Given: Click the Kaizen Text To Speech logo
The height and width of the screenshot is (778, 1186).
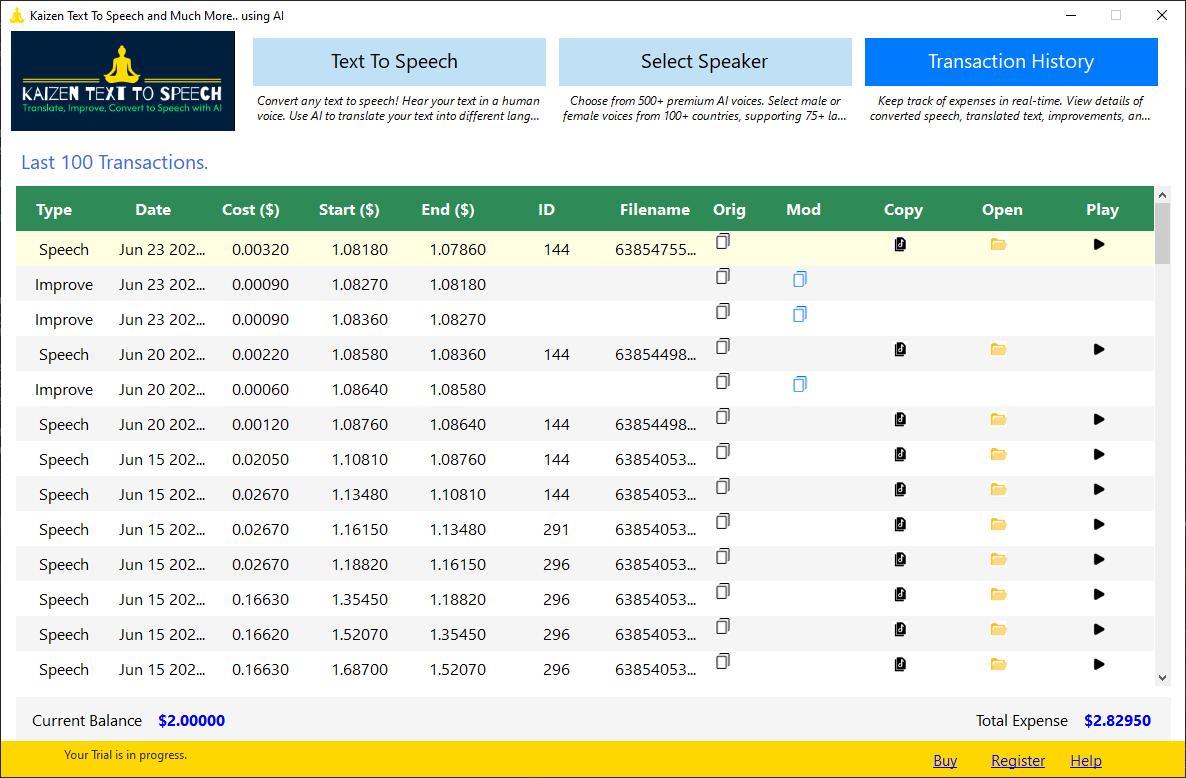Looking at the screenshot, I should pos(123,81).
